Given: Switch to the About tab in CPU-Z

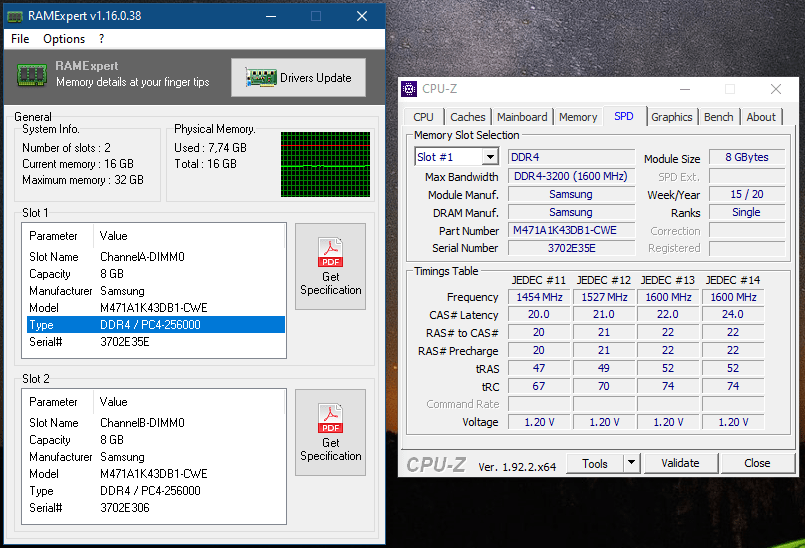Looking at the screenshot, I should pyautogui.click(x=761, y=117).
